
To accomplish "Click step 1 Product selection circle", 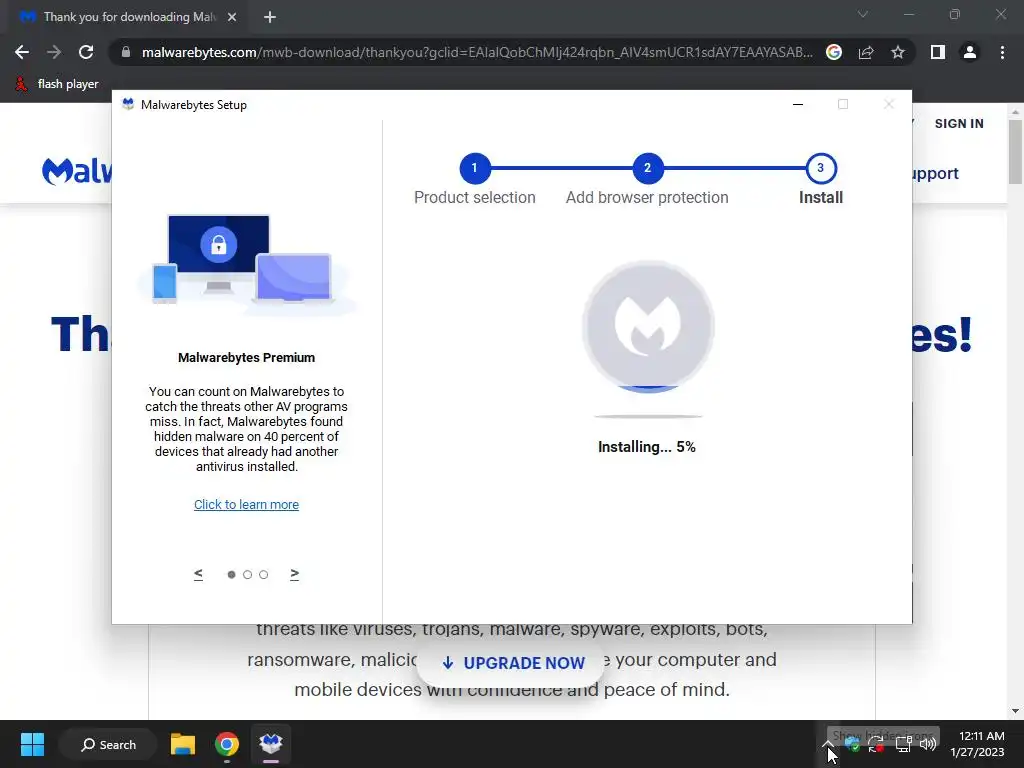I will pyautogui.click(x=474, y=168).
